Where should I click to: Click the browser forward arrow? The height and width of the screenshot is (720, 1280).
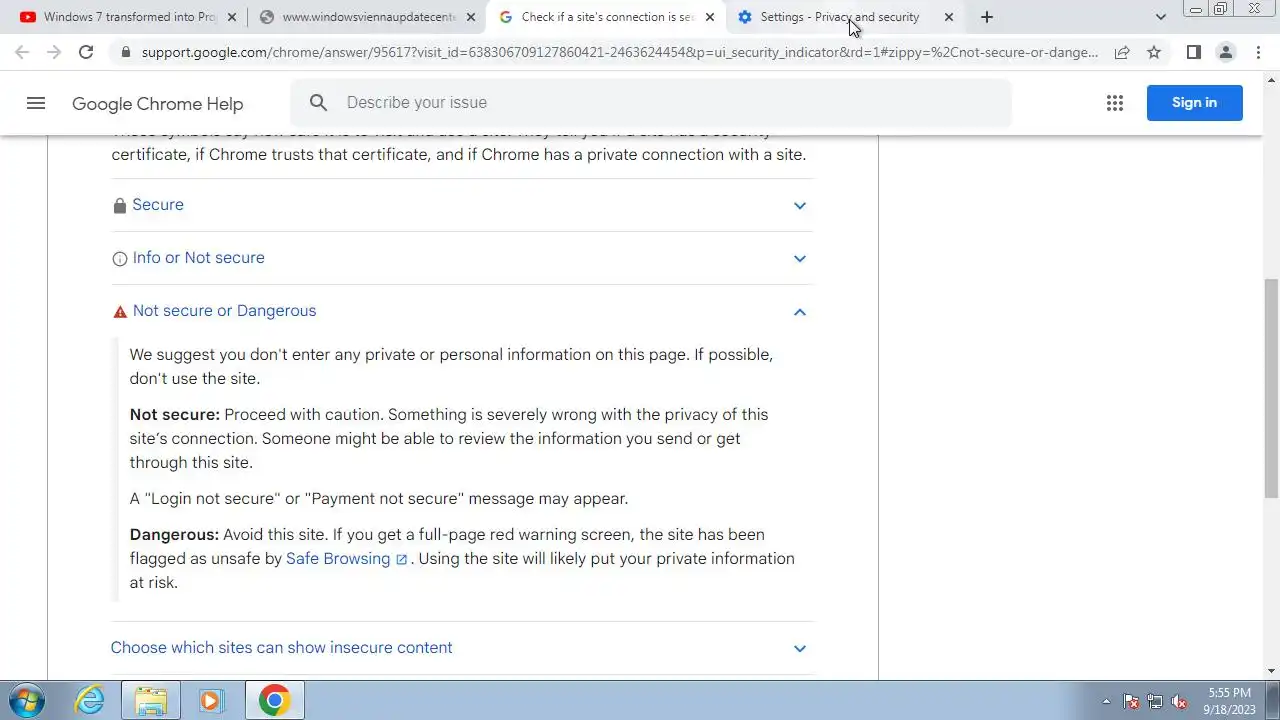pos(54,52)
